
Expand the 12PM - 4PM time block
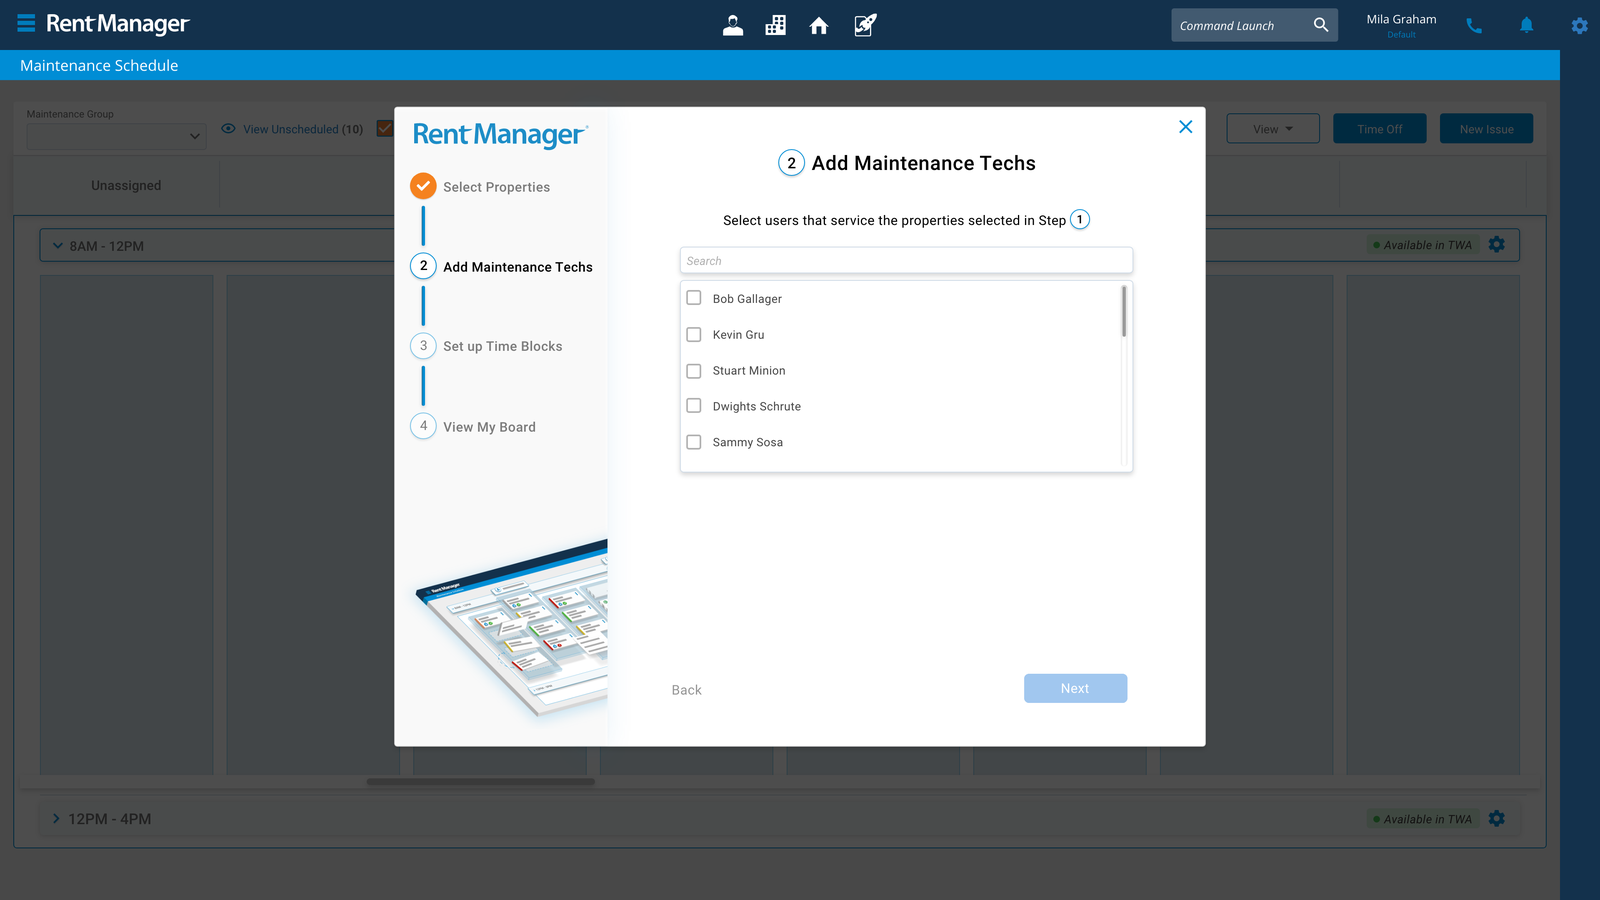pyautogui.click(x=56, y=819)
